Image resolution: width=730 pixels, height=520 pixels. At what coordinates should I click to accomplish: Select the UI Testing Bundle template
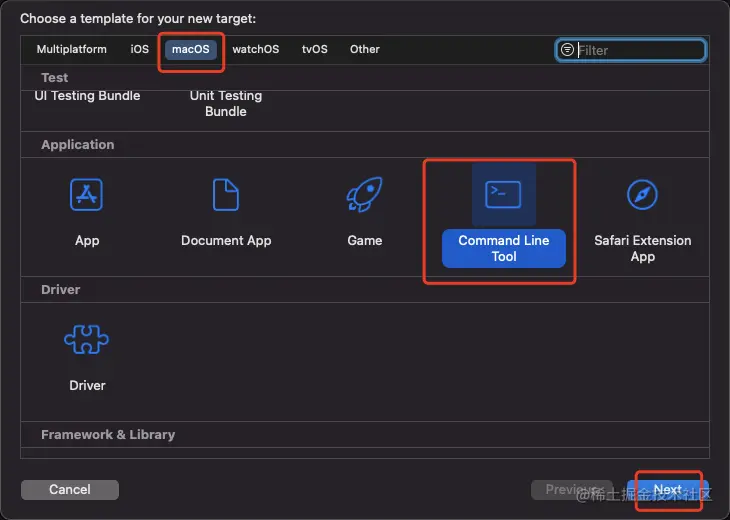(x=87, y=96)
